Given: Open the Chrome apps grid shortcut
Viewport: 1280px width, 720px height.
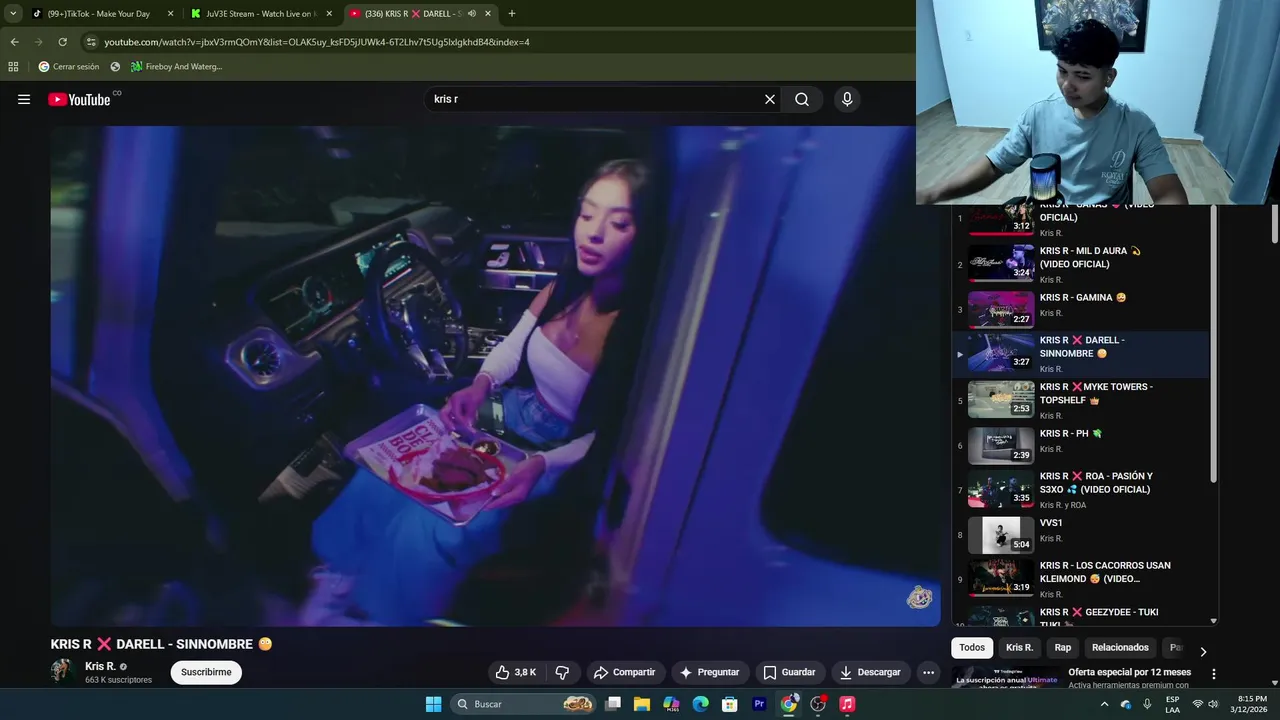Looking at the screenshot, I should tap(13, 67).
